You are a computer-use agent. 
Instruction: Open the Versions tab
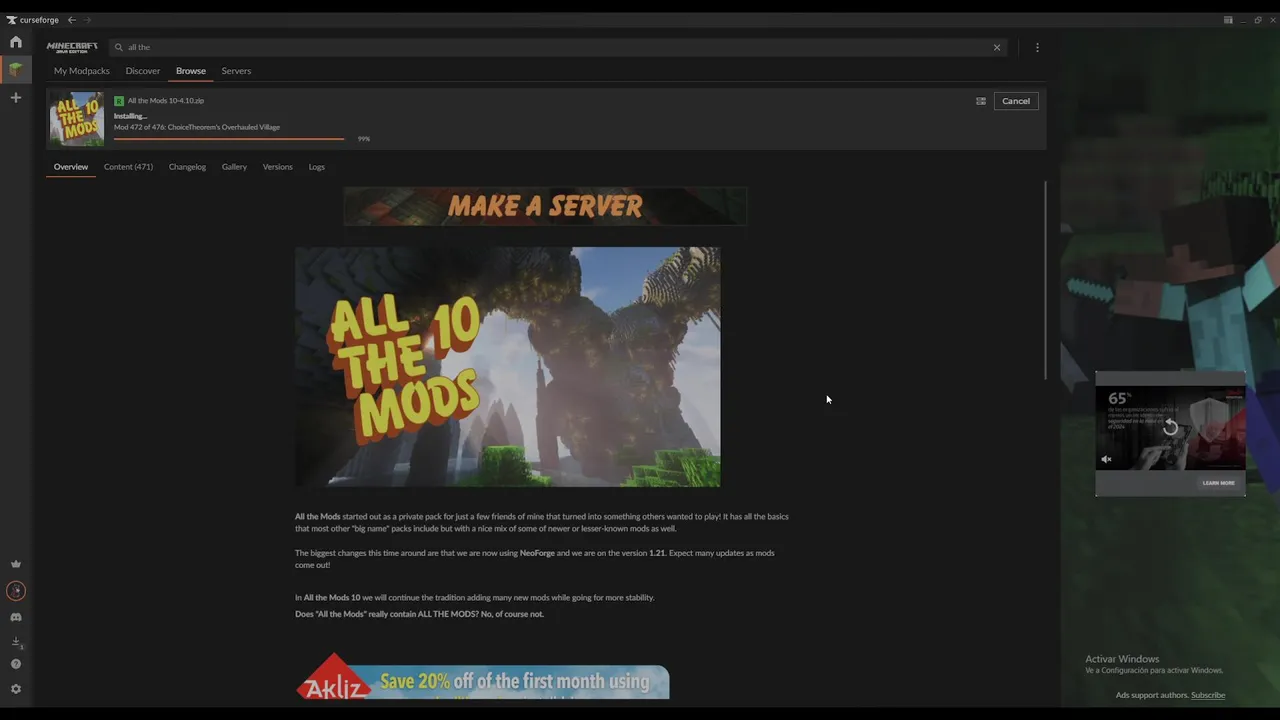277,167
